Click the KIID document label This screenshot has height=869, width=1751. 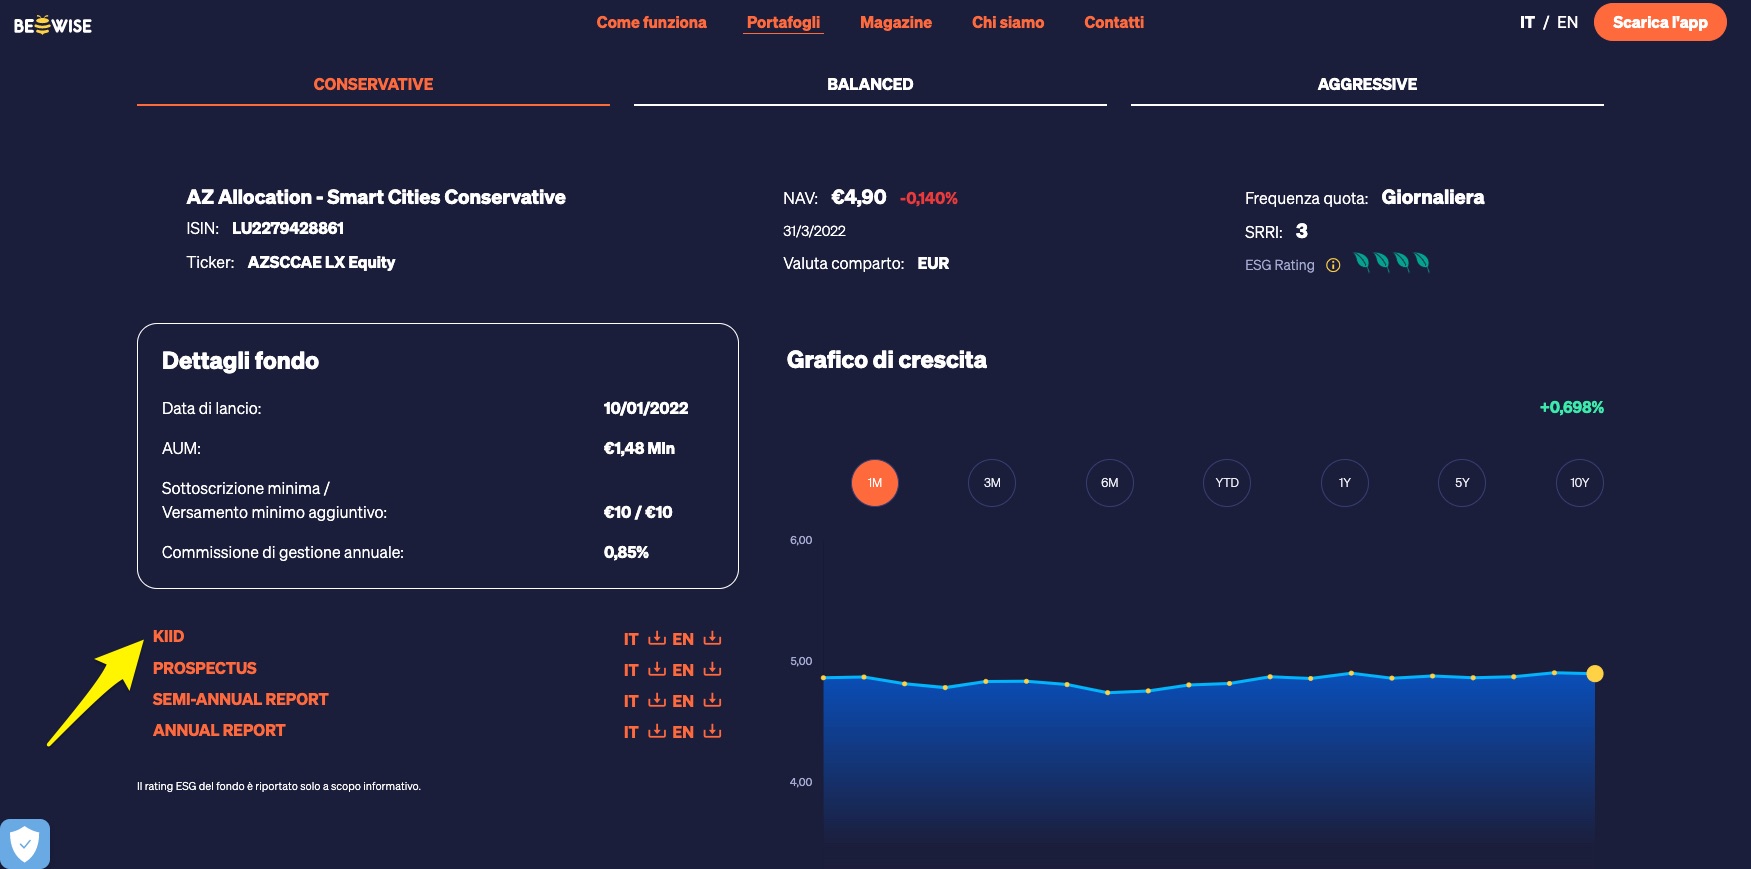[168, 636]
